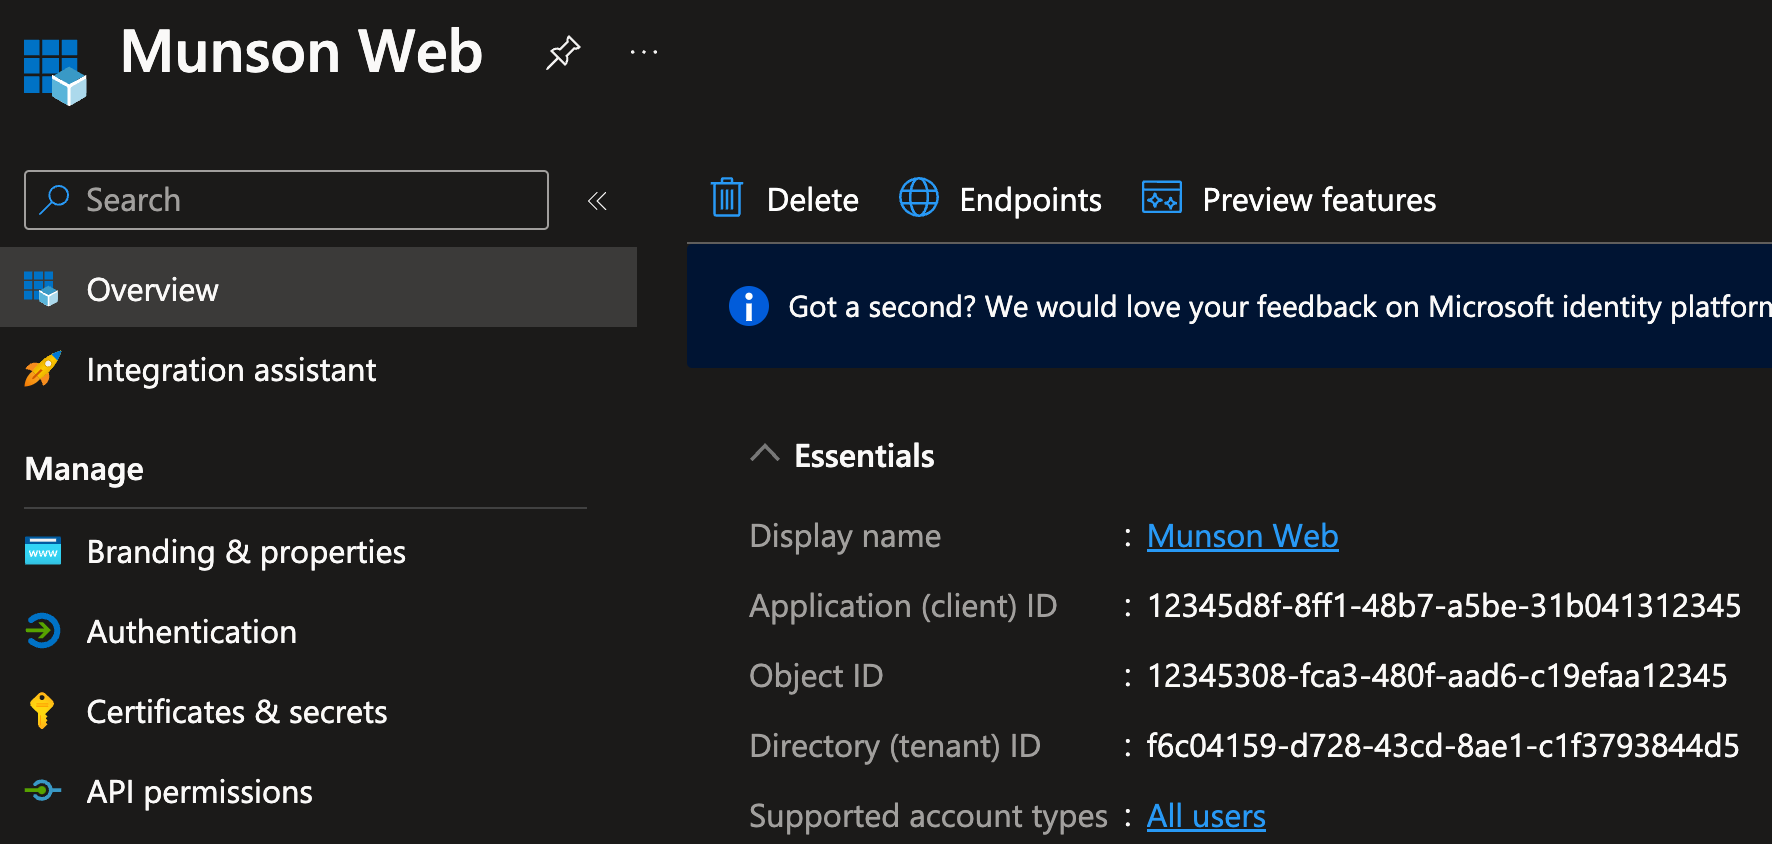Click the API permissions icon
This screenshot has height=844, width=1772.
(x=43, y=791)
